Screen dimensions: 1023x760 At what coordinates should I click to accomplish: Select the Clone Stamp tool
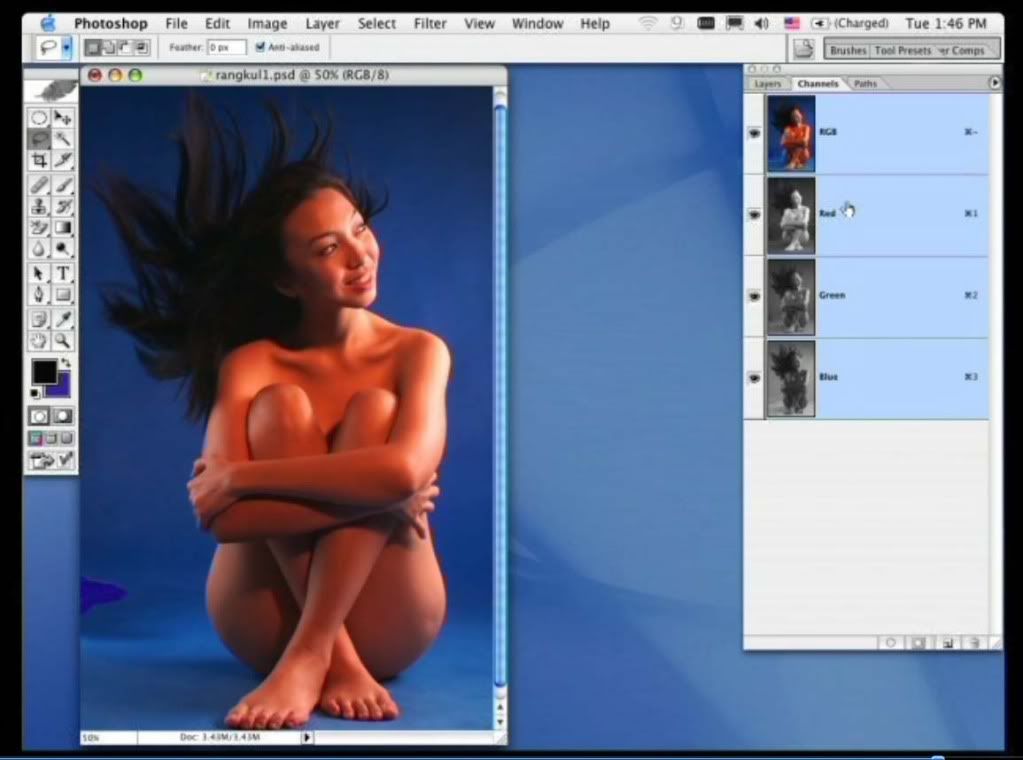coord(39,206)
